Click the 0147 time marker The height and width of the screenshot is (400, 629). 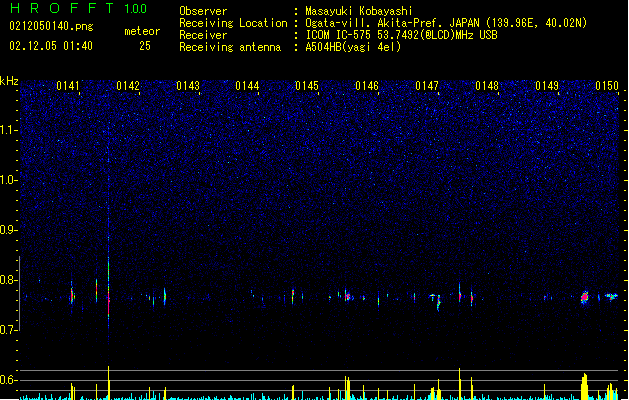pos(427,86)
